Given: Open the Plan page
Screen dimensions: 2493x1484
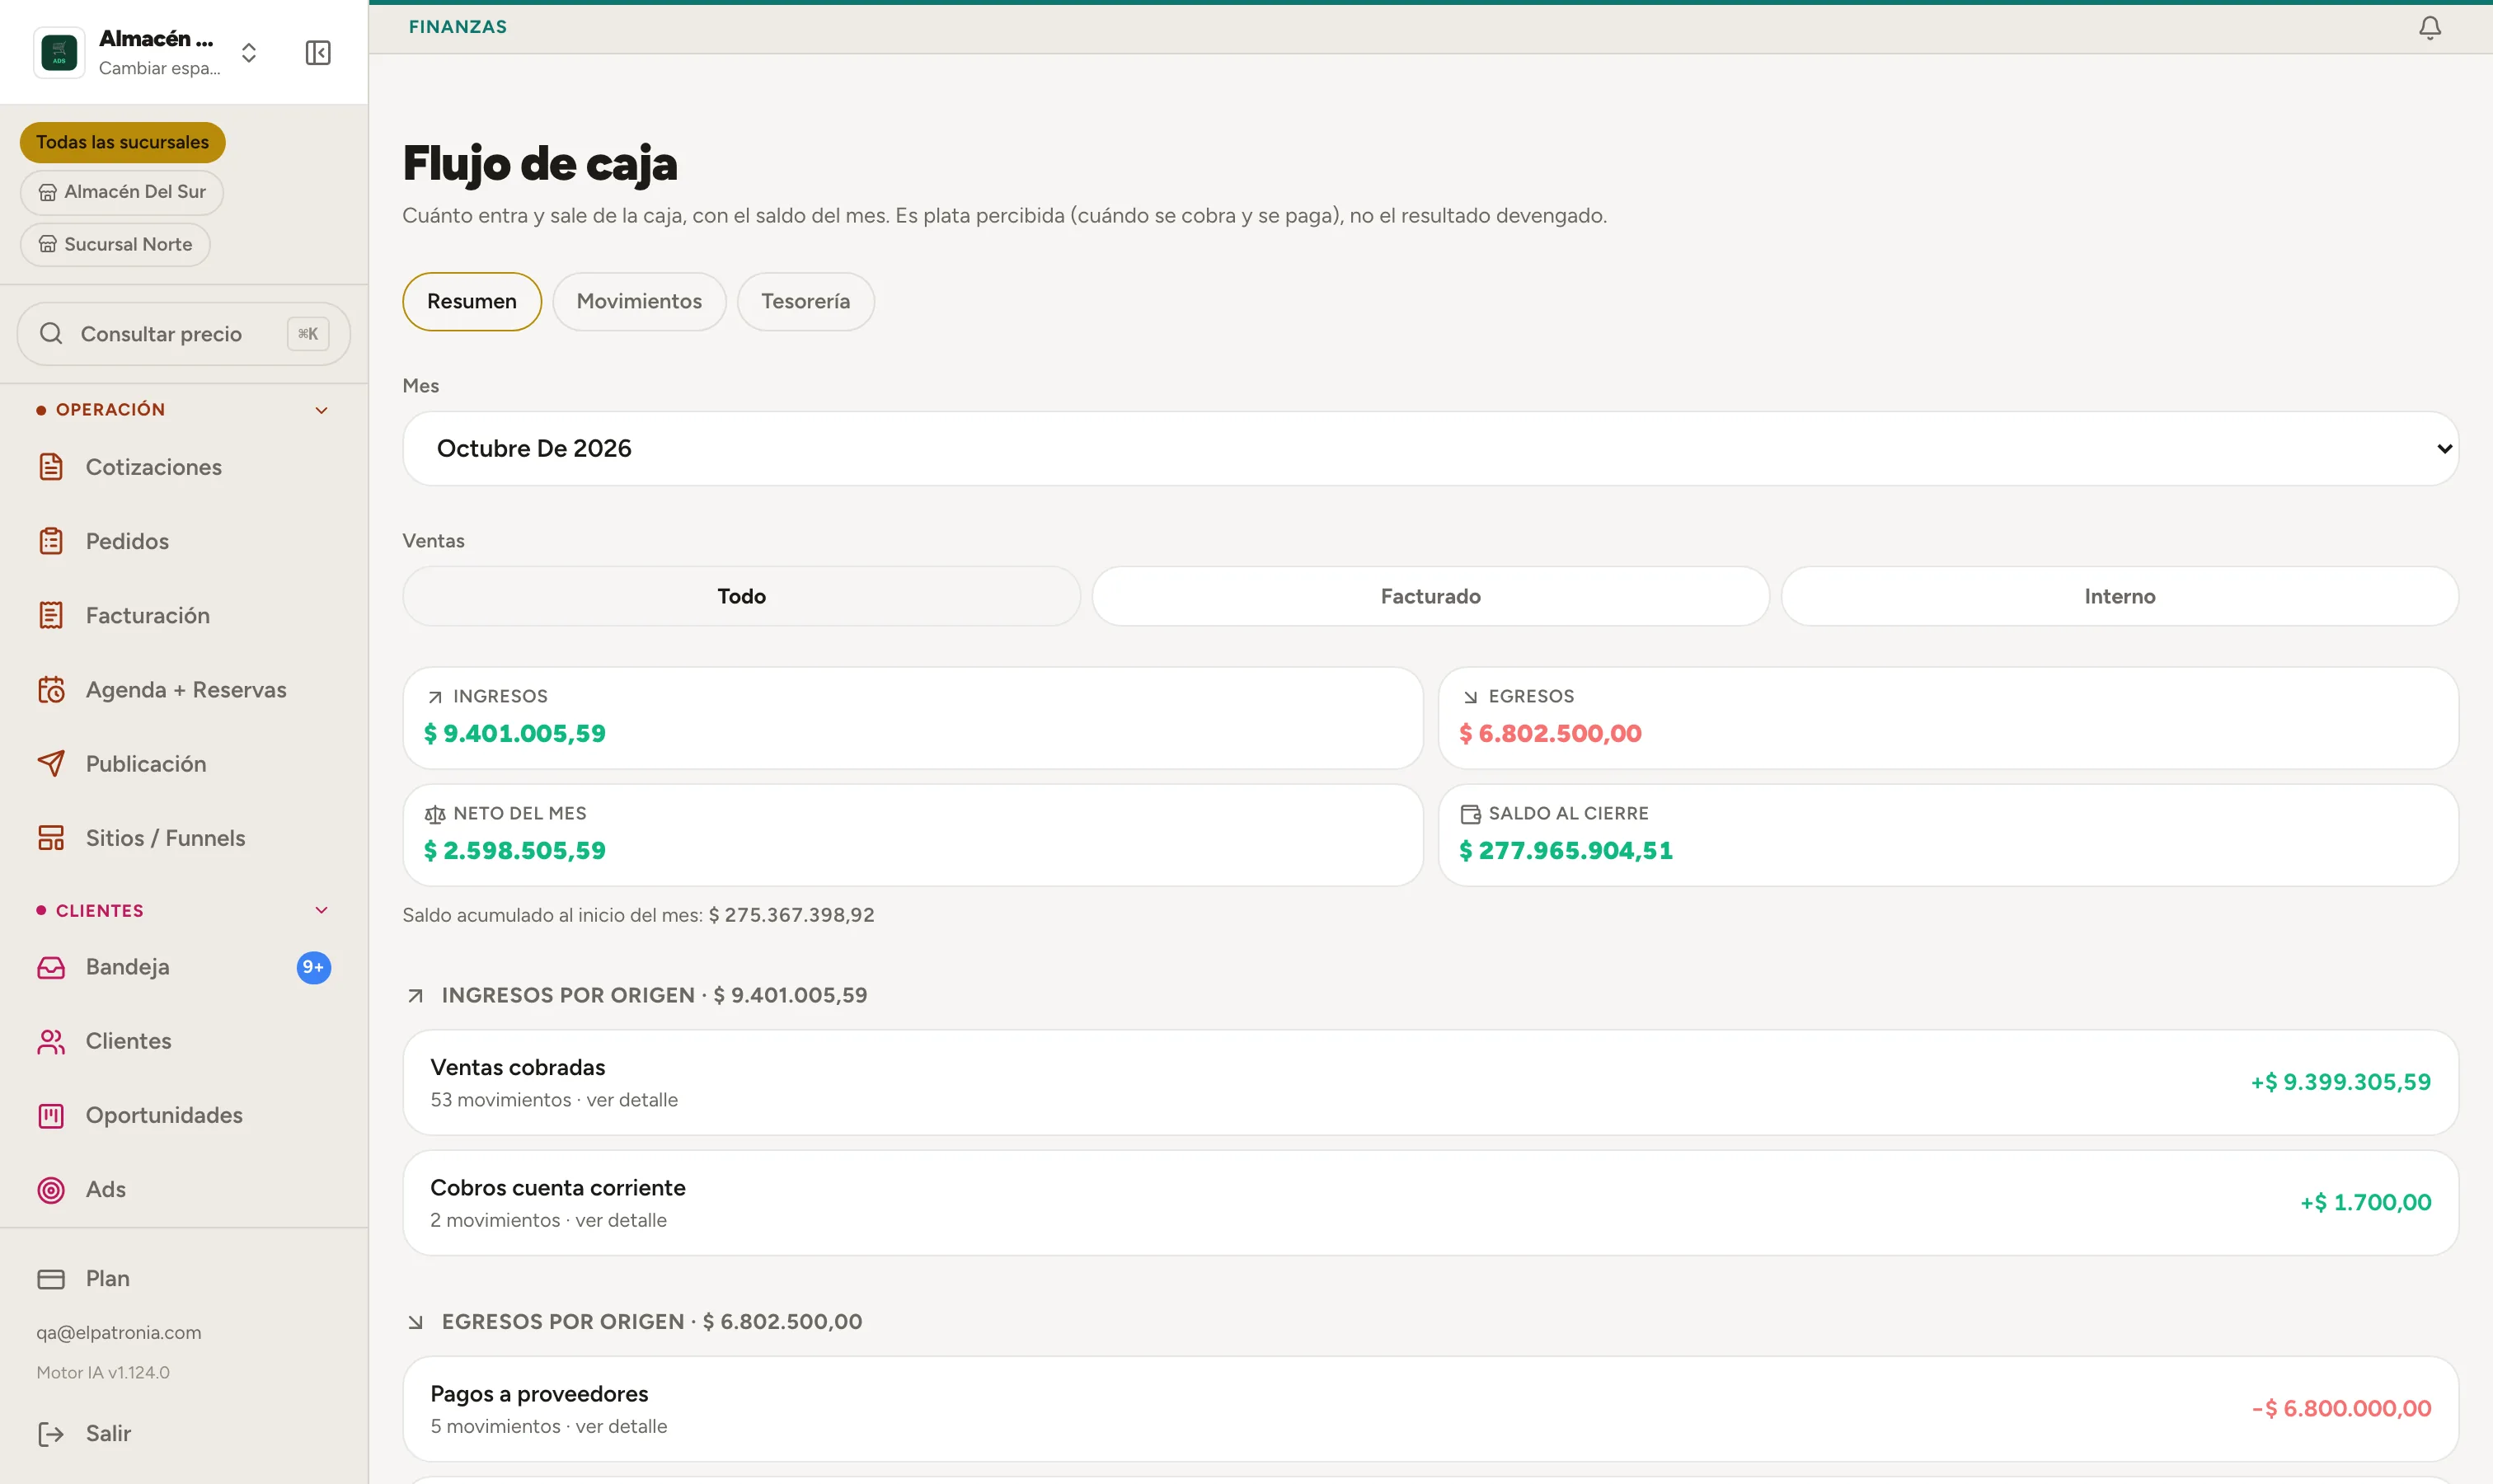Looking at the screenshot, I should tap(183, 1278).
